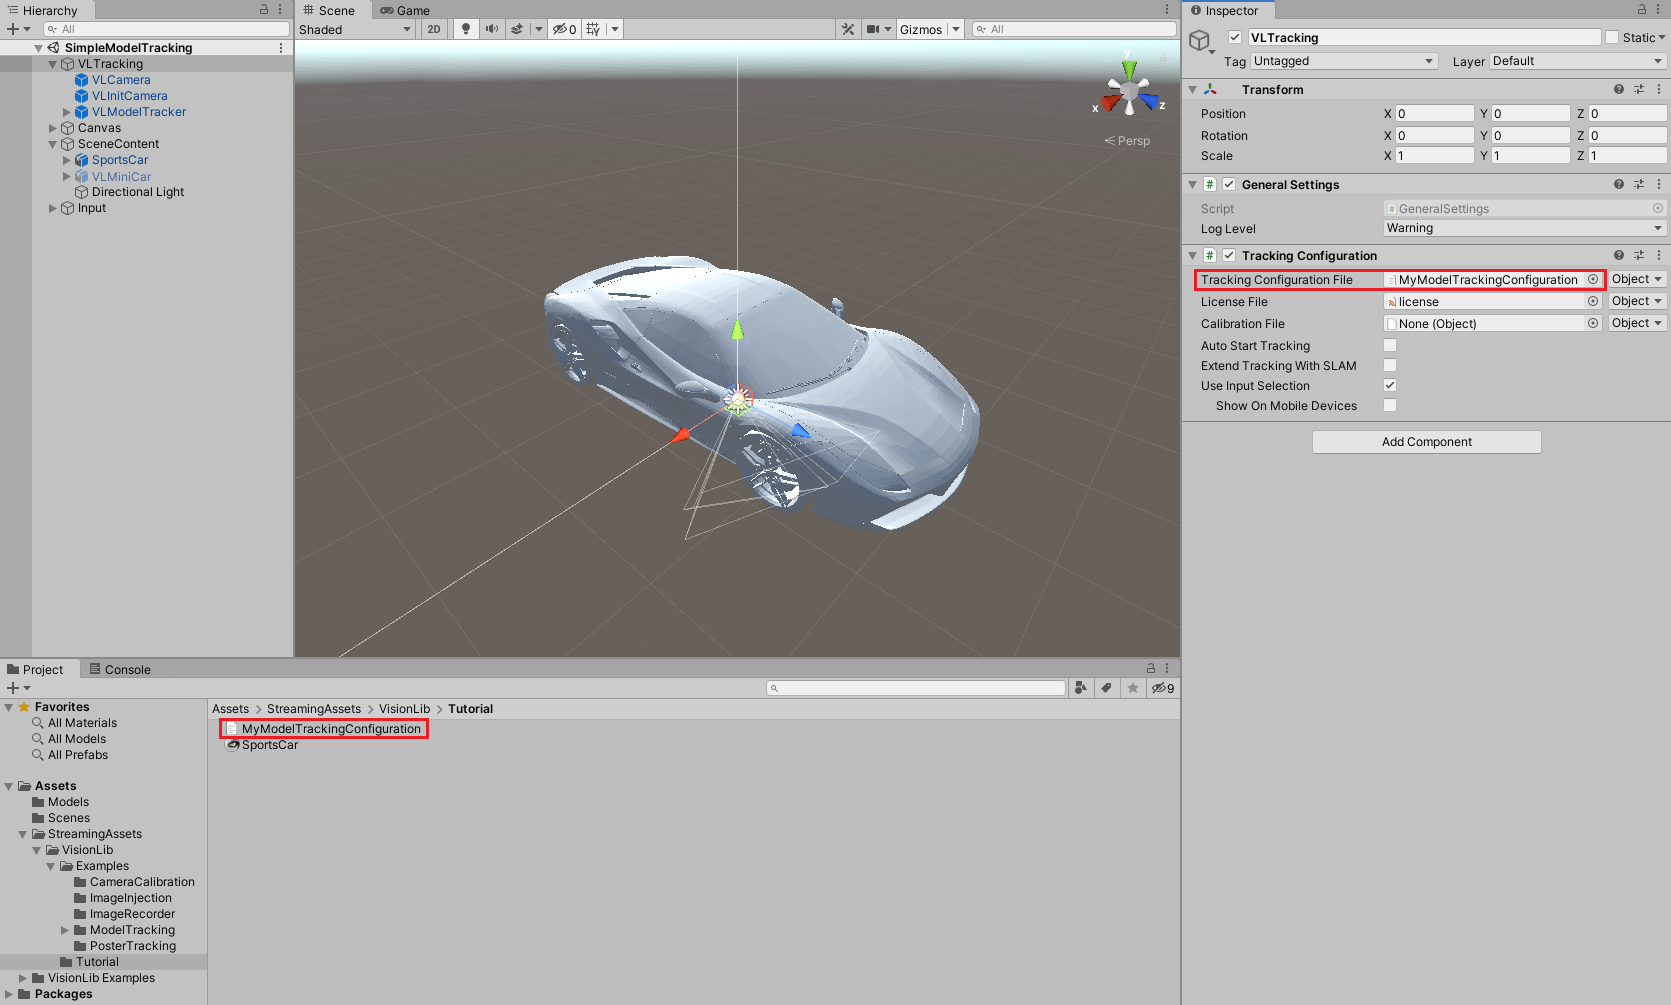Toggle scene lighting with the lightbulb icon
1671x1005 pixels.
pos(465,29)
